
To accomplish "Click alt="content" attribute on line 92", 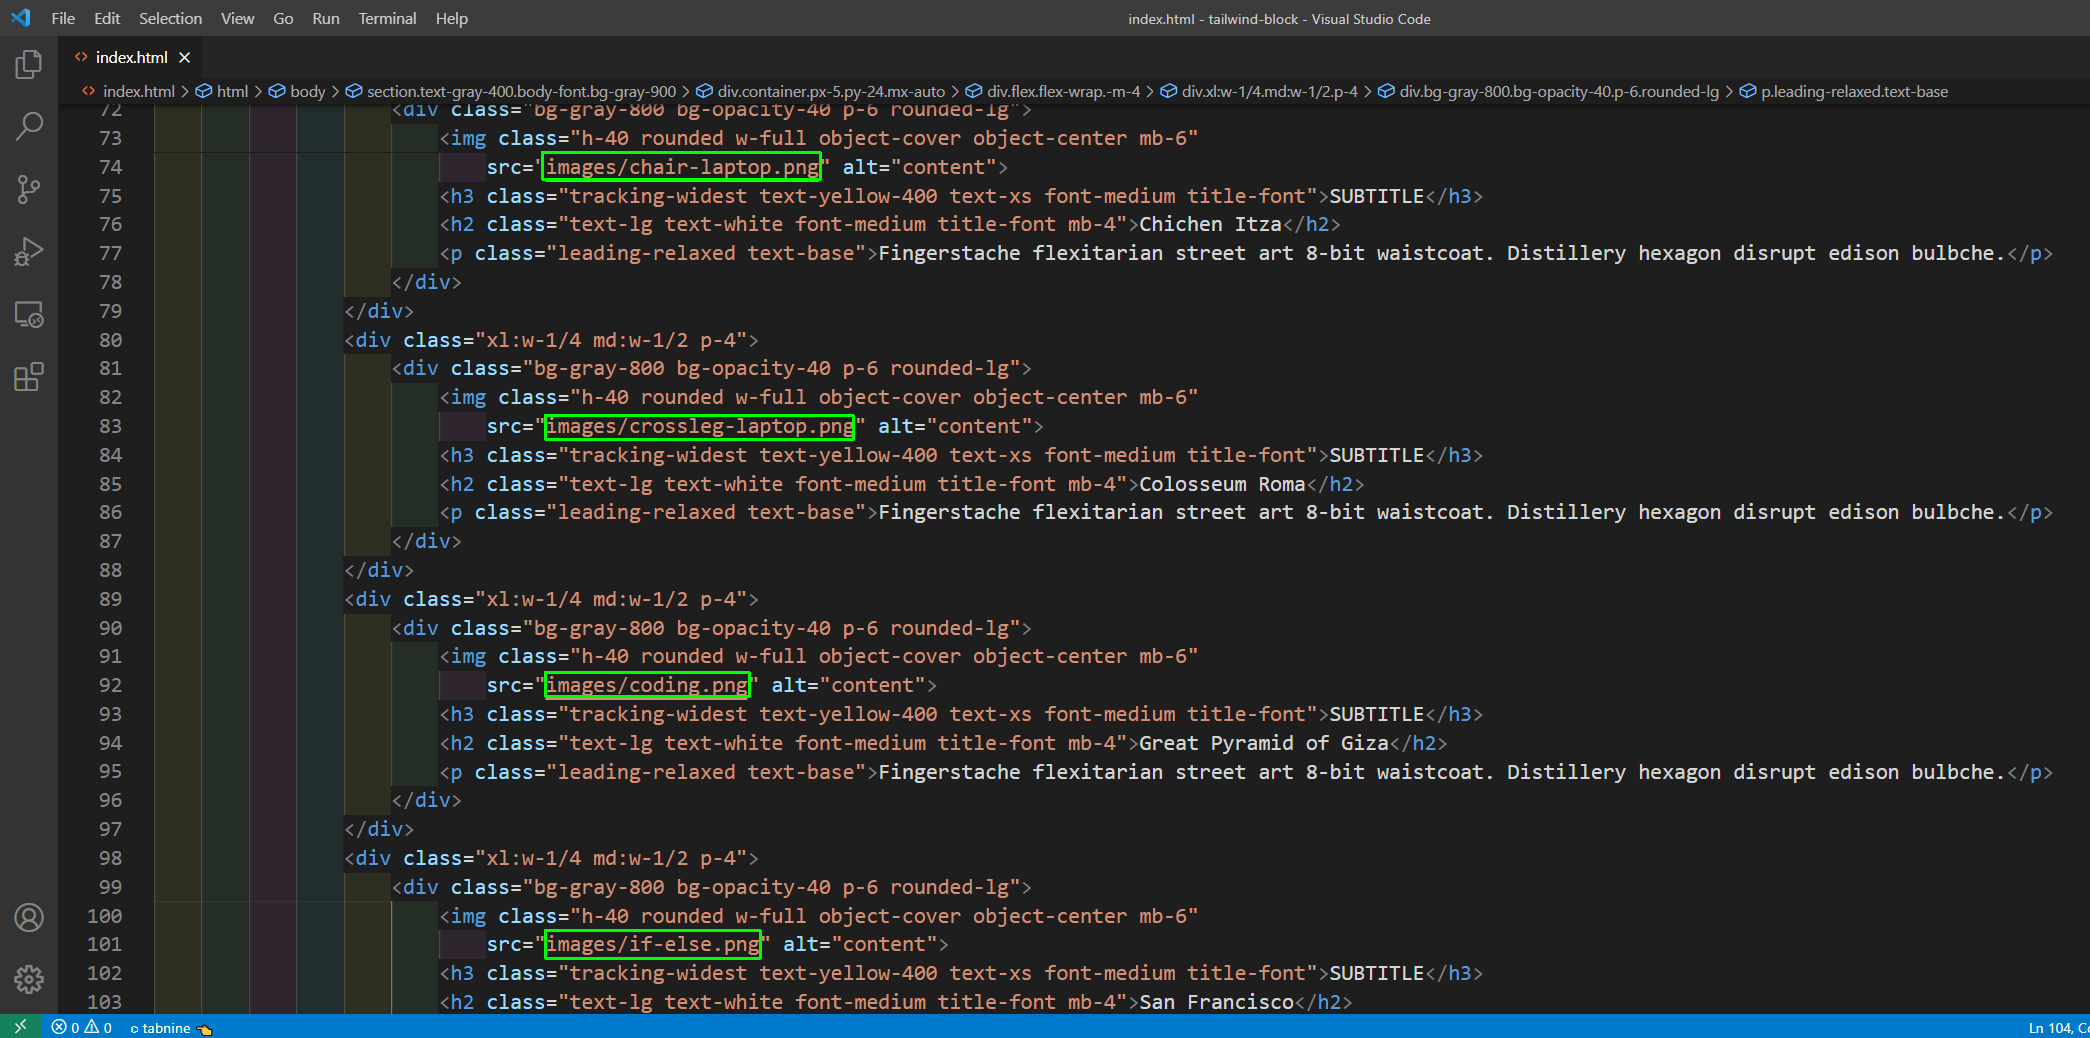I will (848, 685).
